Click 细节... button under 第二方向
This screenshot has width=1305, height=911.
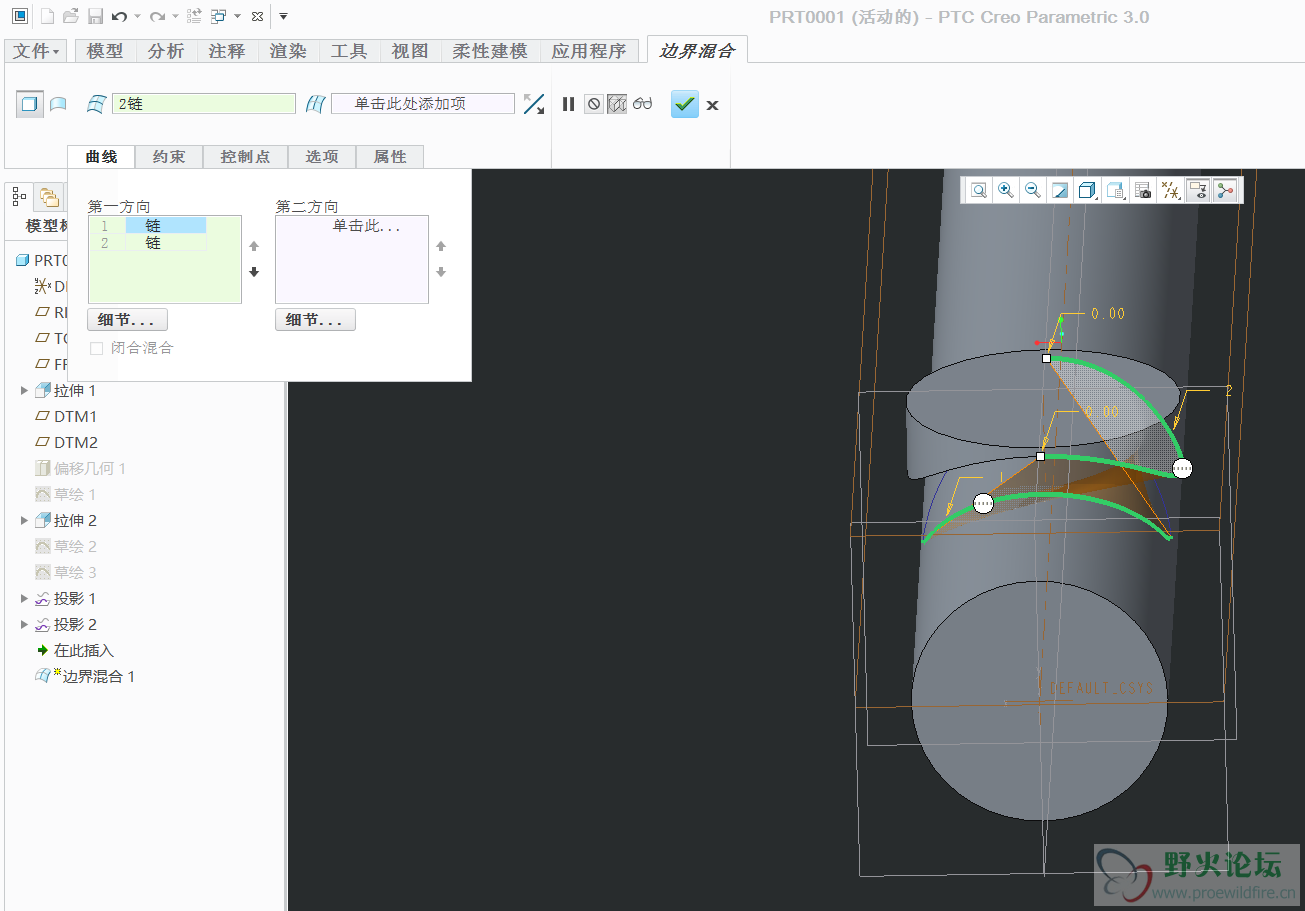click(315, 320)
